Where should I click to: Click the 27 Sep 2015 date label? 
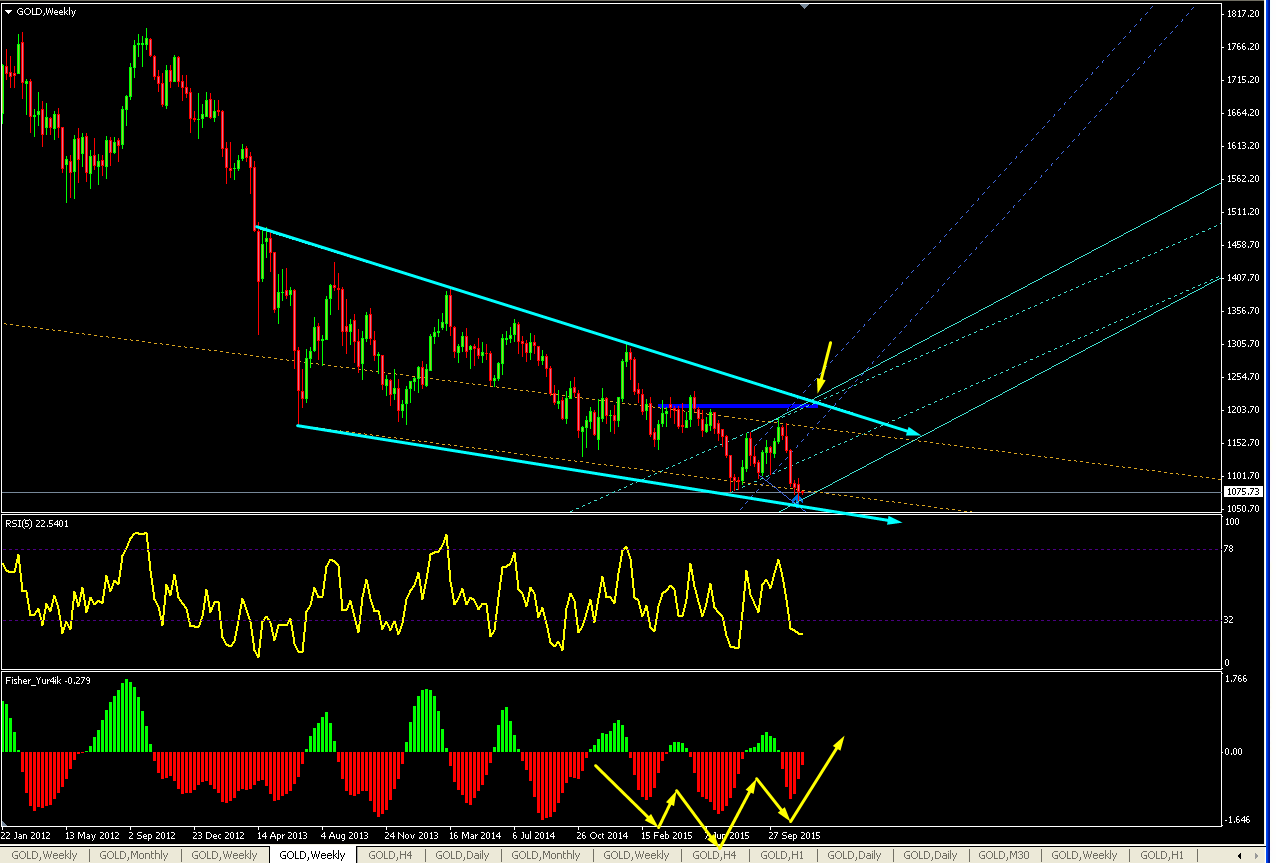pos(795,835)
